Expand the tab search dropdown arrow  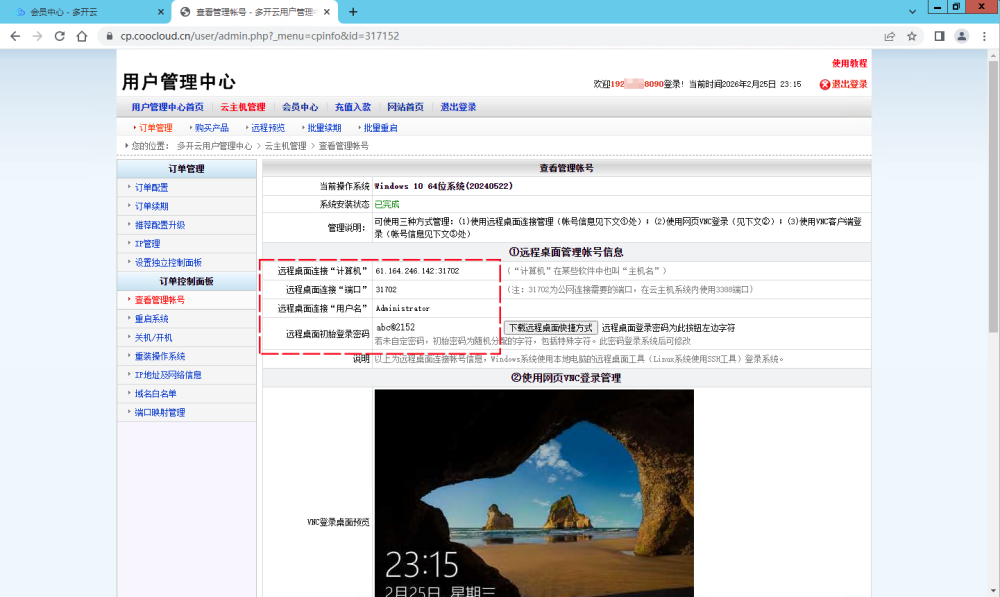(912, 11)
